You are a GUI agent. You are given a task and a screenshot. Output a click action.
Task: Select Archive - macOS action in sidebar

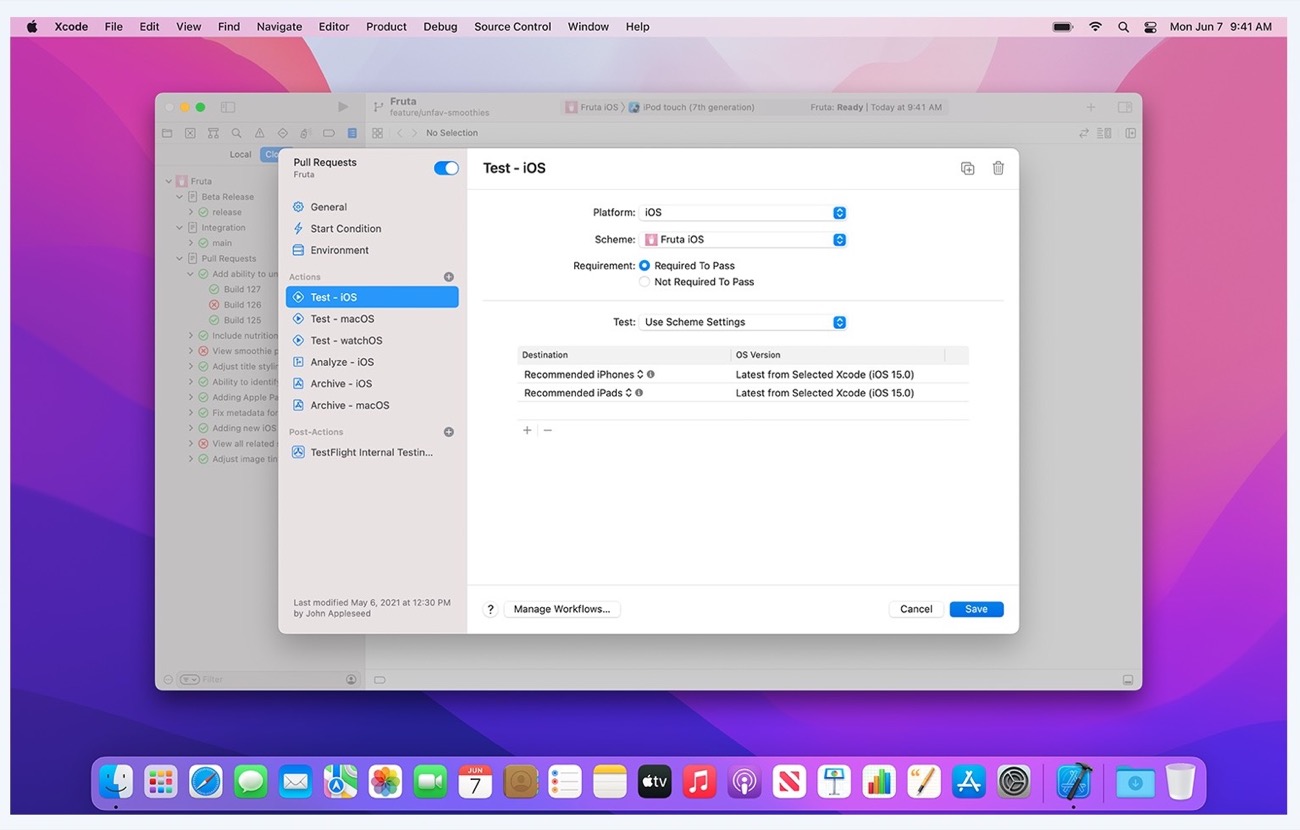pos(349,405)
